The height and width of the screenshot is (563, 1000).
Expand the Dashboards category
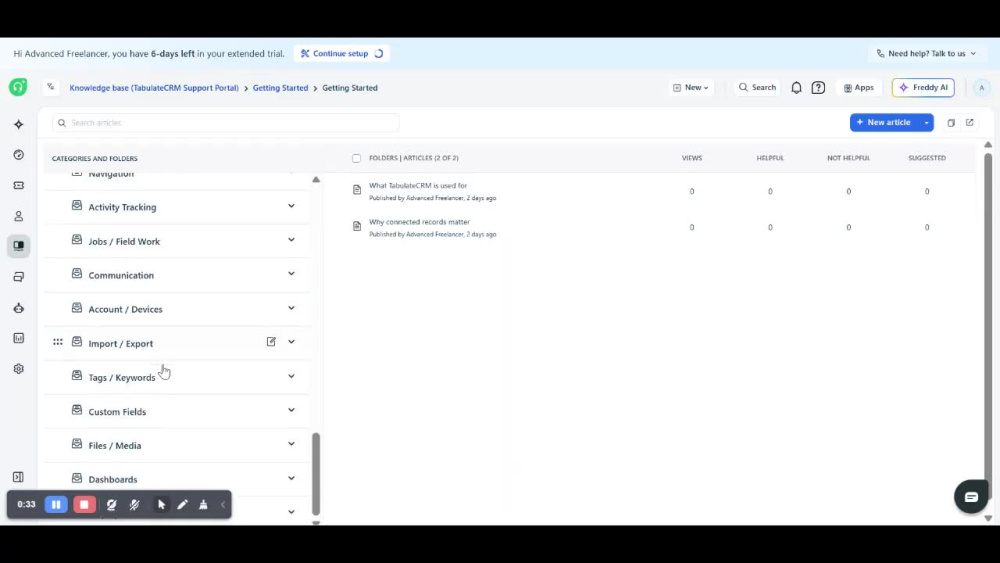291,478
